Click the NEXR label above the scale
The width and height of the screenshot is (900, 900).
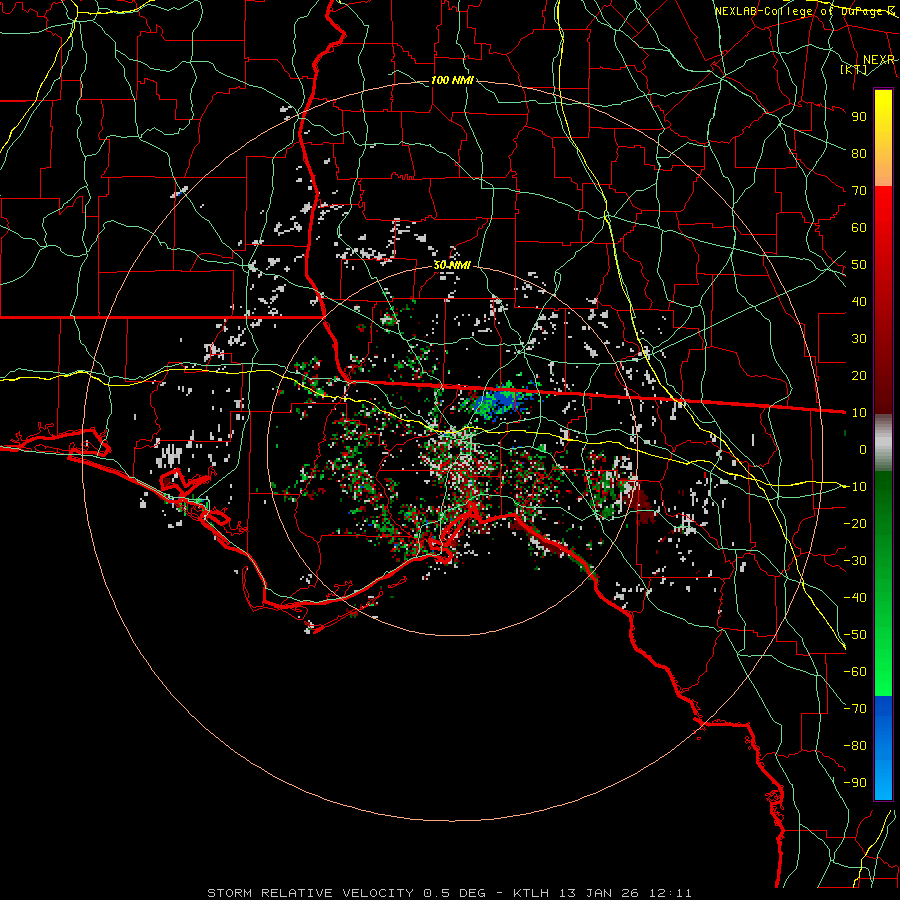click(879, 60)
